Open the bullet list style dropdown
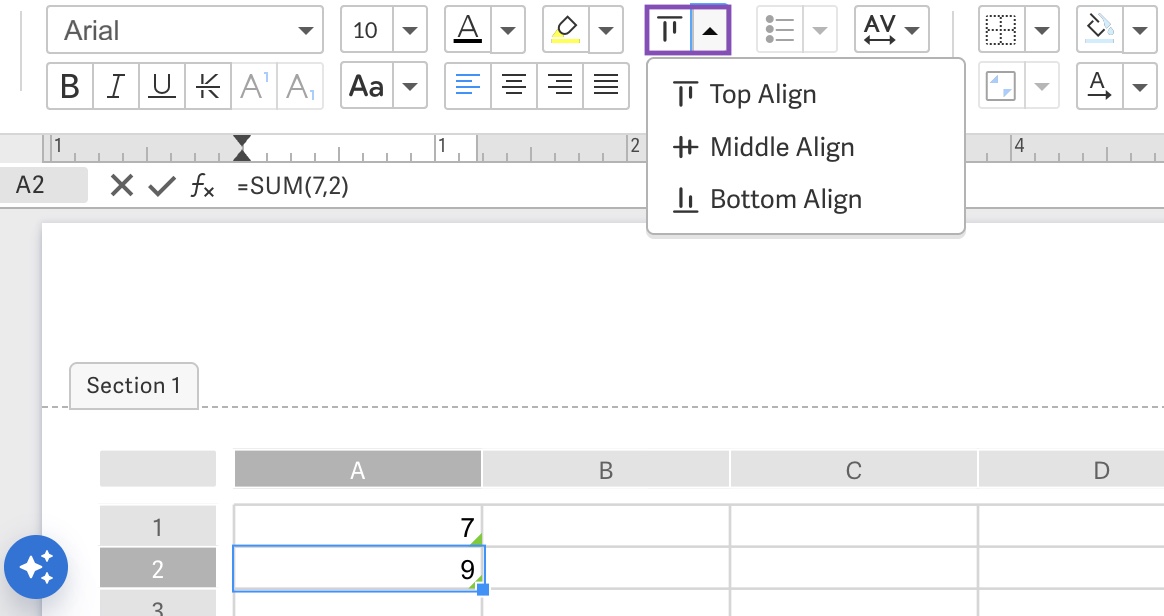Screen dimensions: 1164x616 (x=820, y=30)
